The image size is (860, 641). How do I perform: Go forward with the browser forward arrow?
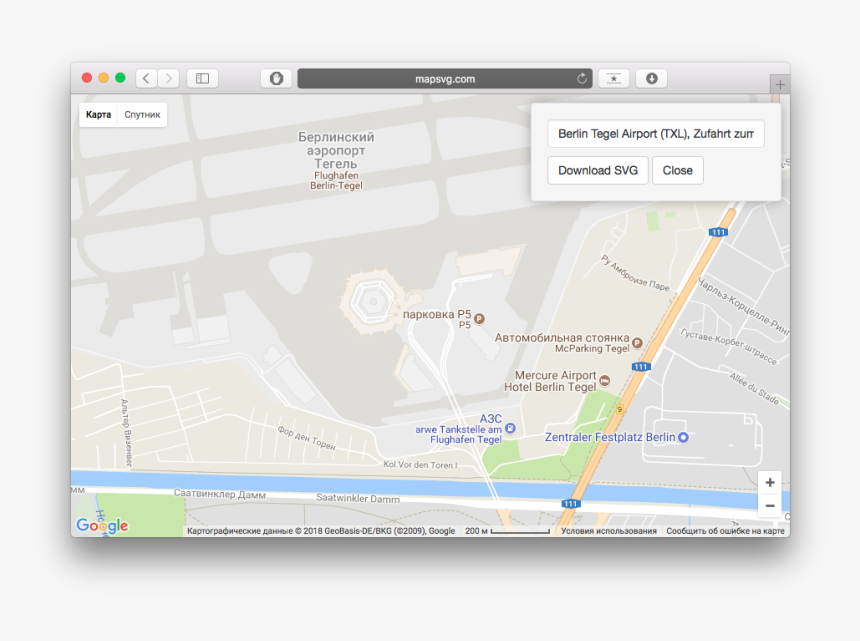point(169,78)
